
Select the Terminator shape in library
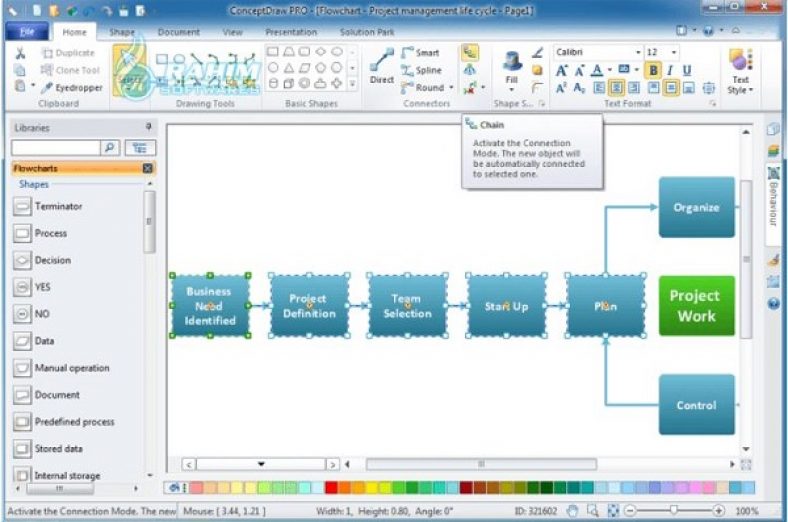pyautogui.click(x=48, y=206)
